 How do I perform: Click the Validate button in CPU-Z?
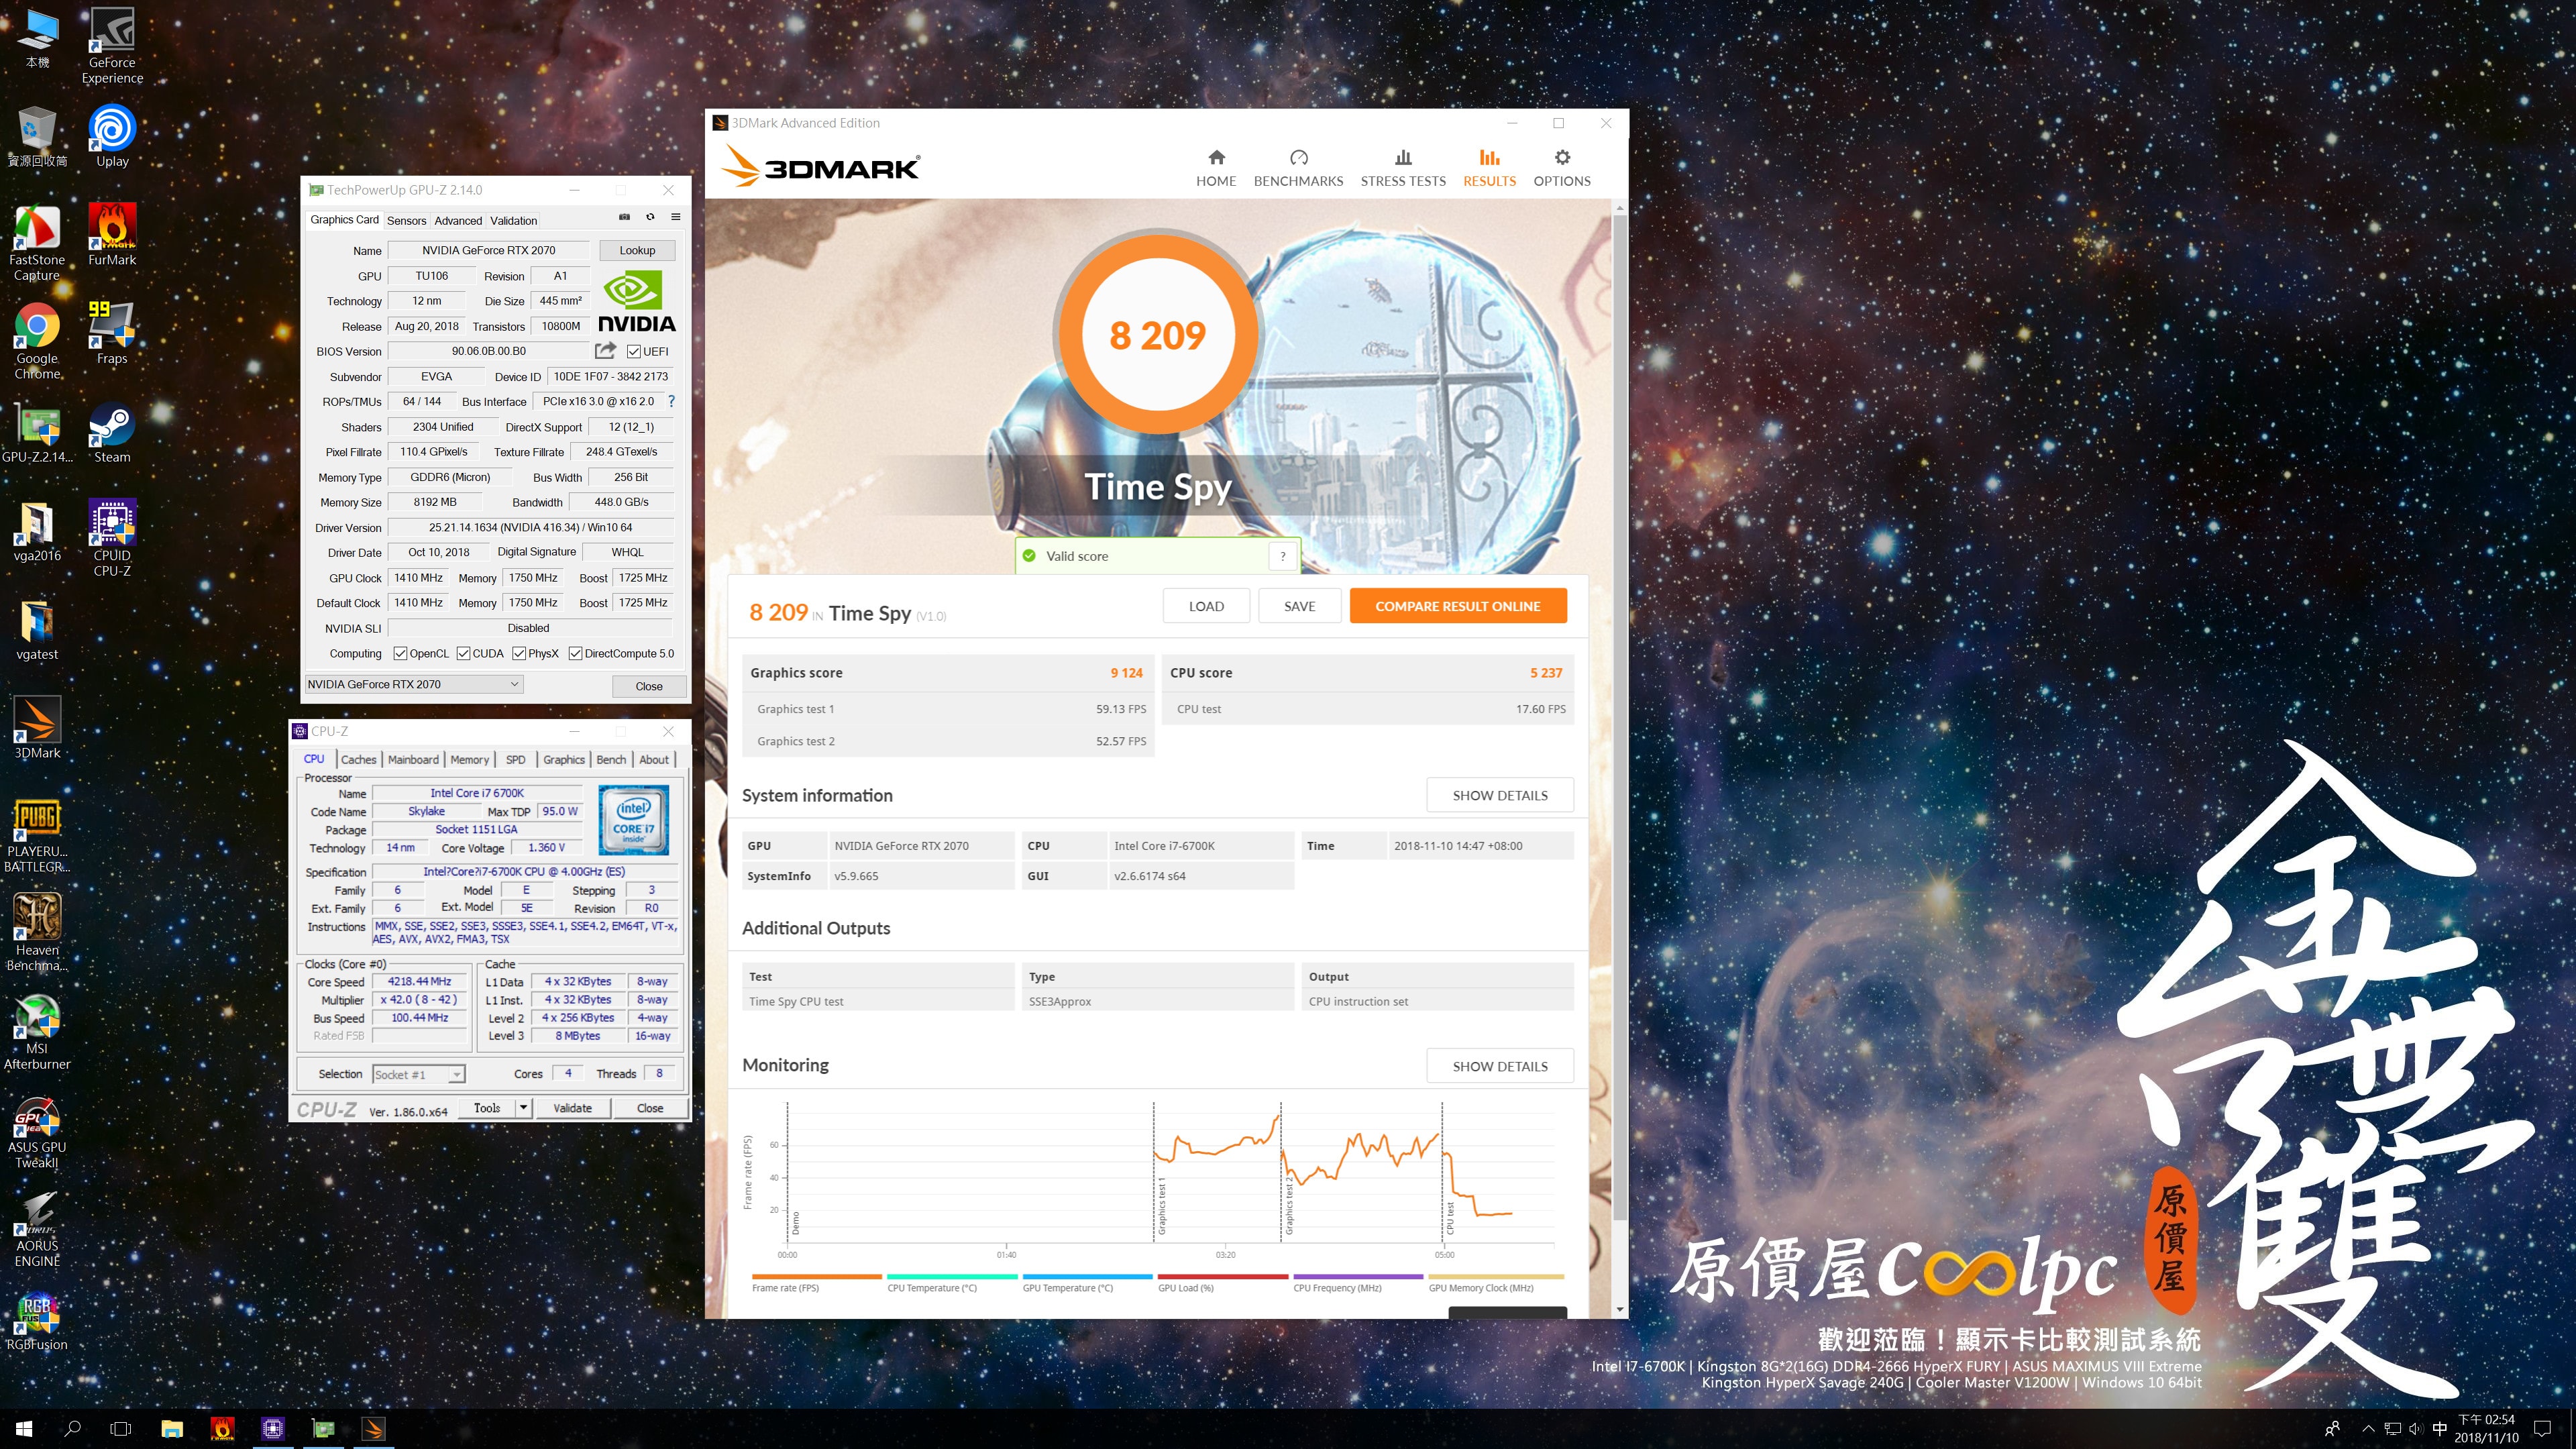point(572,1107)
